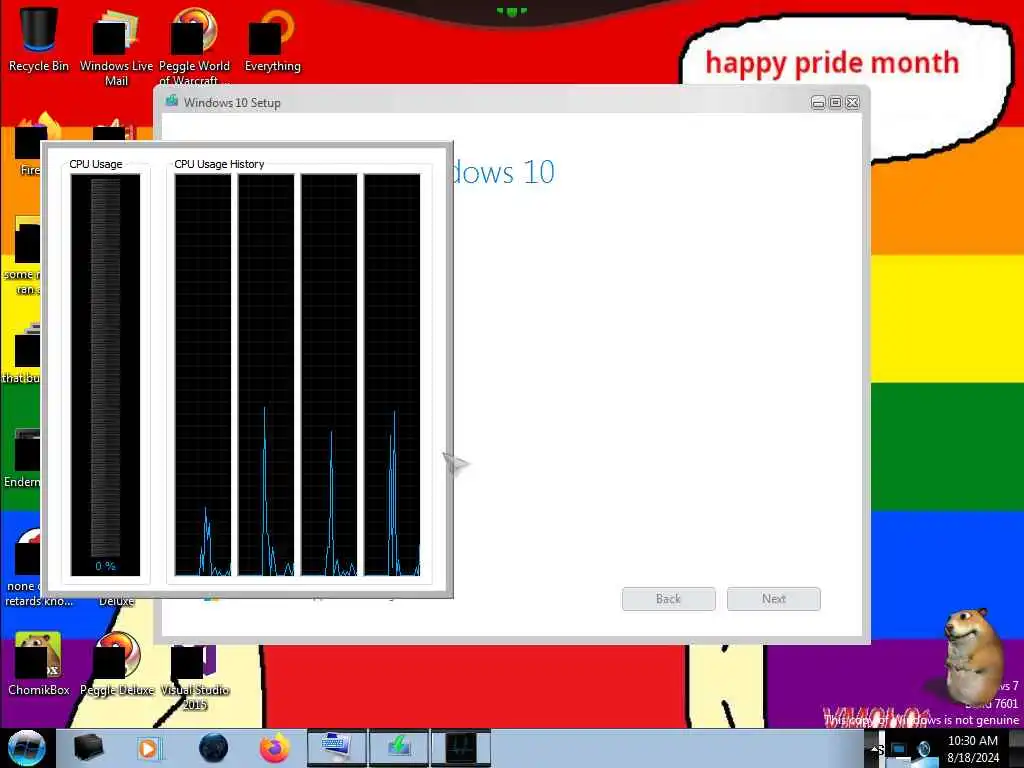Open Visual Studio 2015 desktop shortcut
Image resolution: width=1024 pixels, height=768 pixels.
(194, 677)
